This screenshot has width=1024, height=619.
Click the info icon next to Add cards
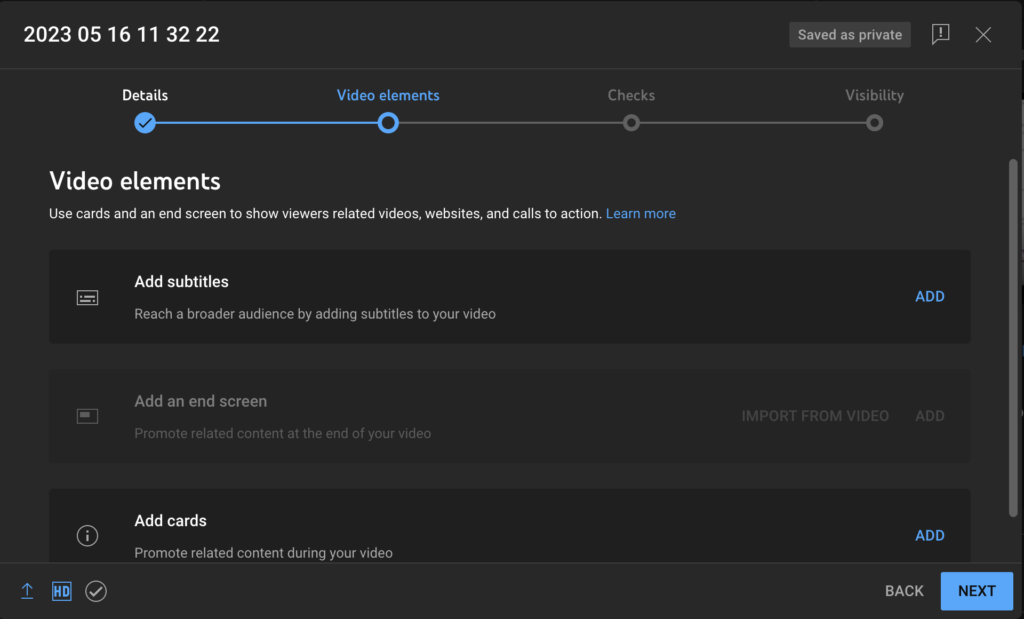point(87,535)
